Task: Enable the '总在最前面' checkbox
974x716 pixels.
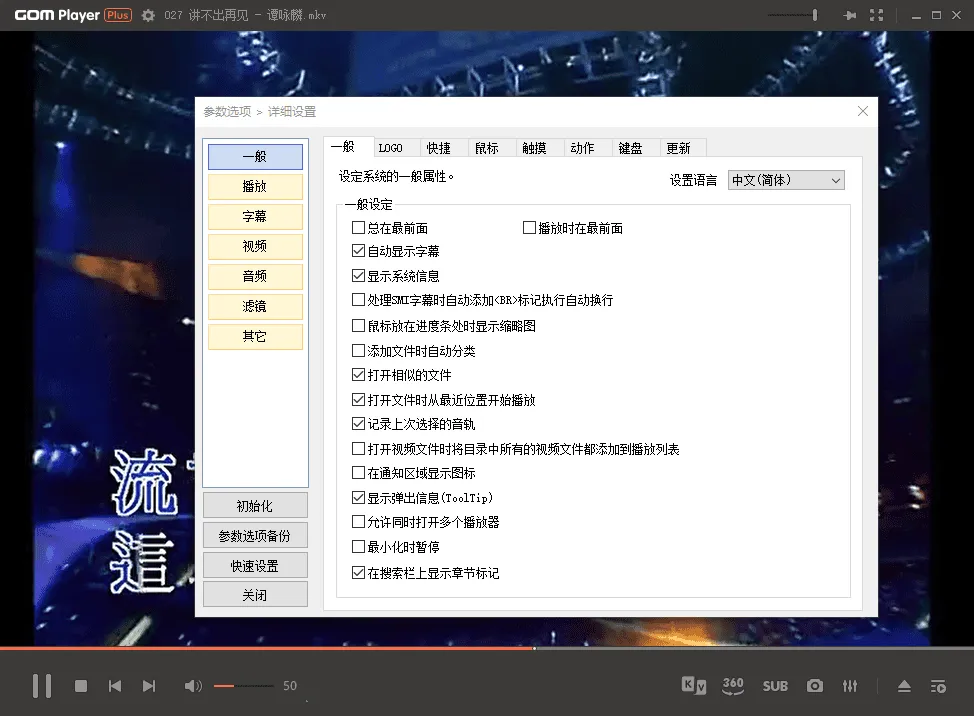Action: pyautogui.click(x=357, y=227)
